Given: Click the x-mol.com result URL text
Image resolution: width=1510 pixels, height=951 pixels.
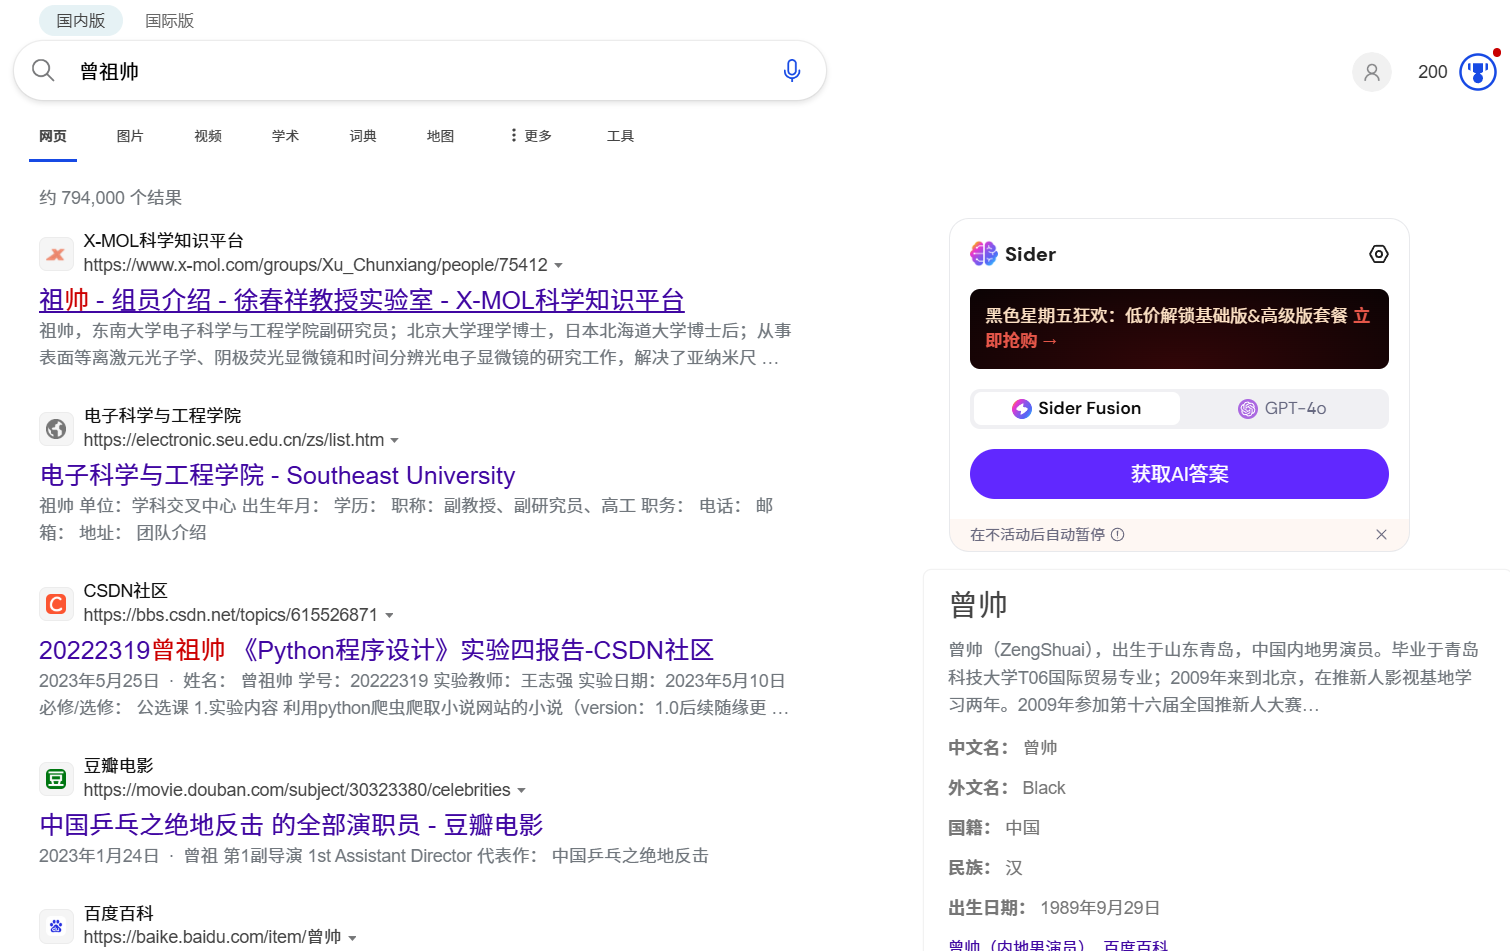Looking at the screenshot, I should (x=315, y=265).
